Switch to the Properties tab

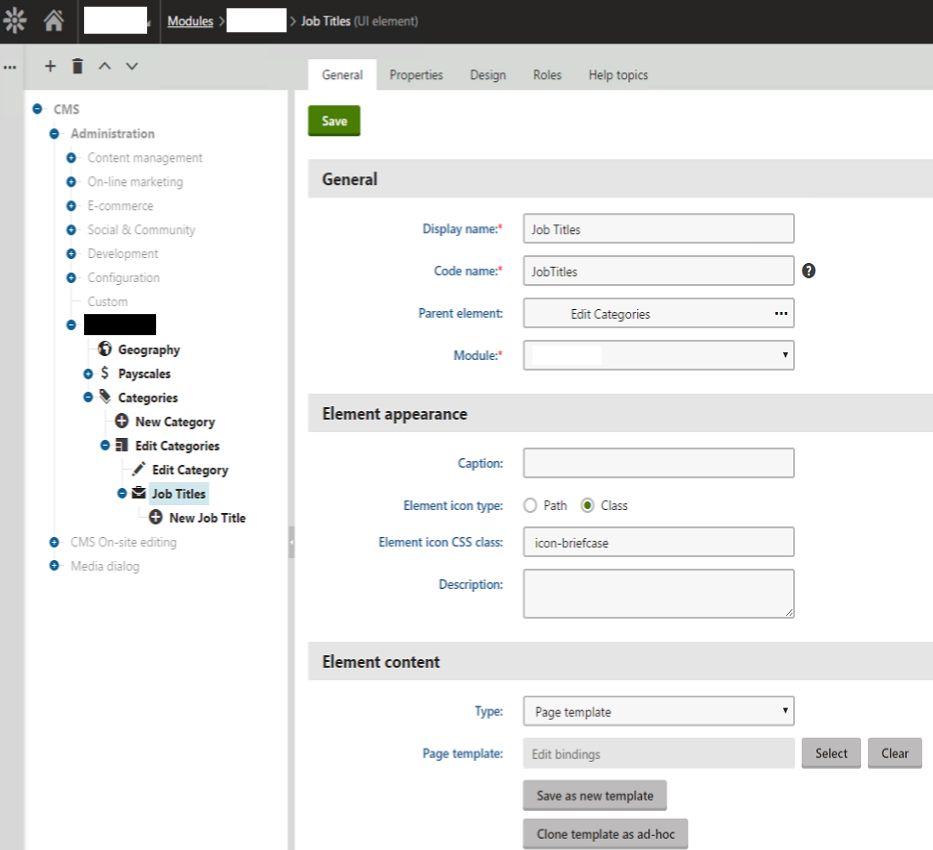click(x=416, y=75)
